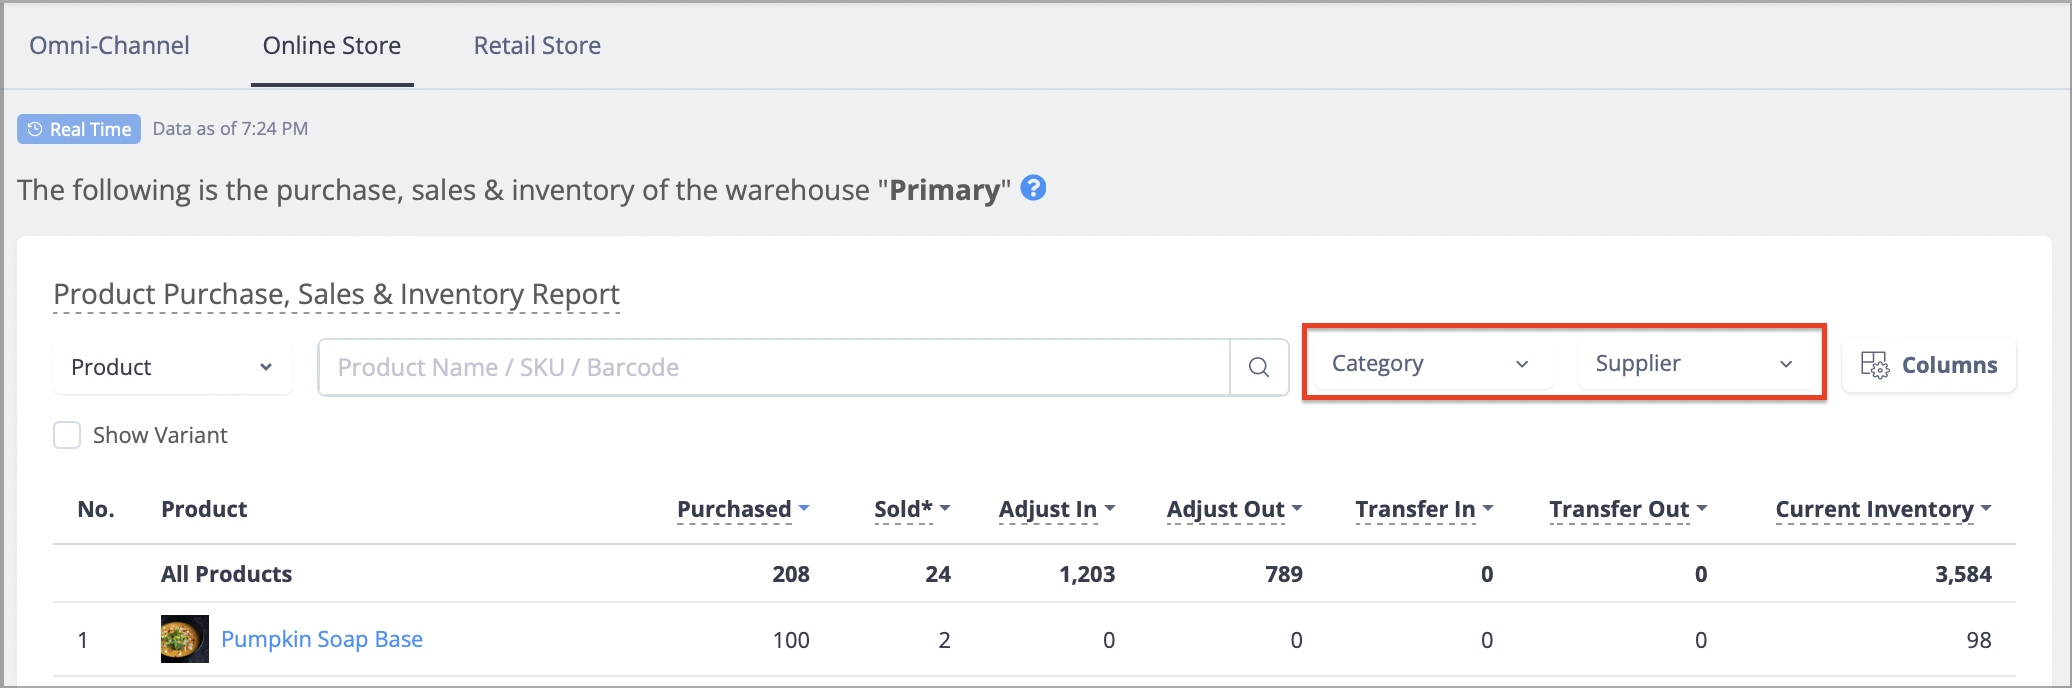Screen dimensions: 2072x688
Task: Click the 208 Purchased total
Action: [x=791, y=574]
